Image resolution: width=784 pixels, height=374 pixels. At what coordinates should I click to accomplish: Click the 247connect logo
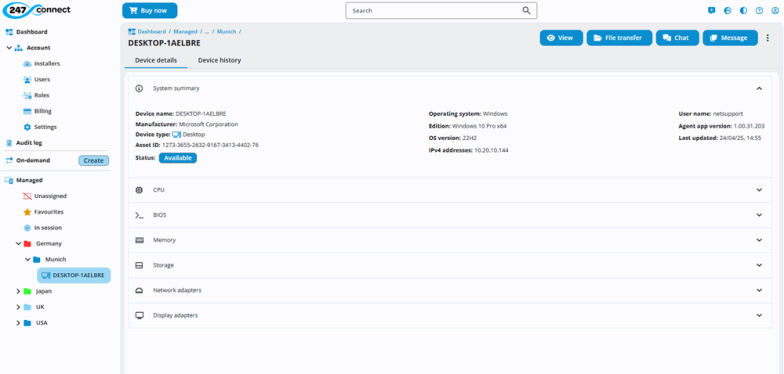(36, 10)
